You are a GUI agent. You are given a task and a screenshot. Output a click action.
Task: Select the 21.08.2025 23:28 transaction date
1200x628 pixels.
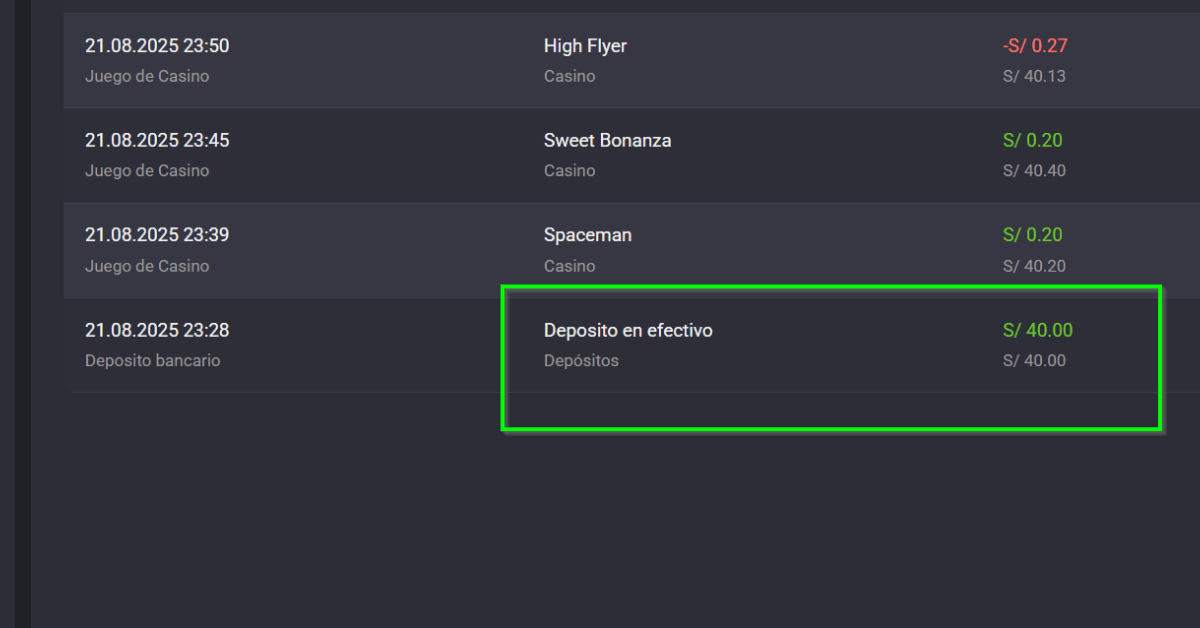coord(157,330)
